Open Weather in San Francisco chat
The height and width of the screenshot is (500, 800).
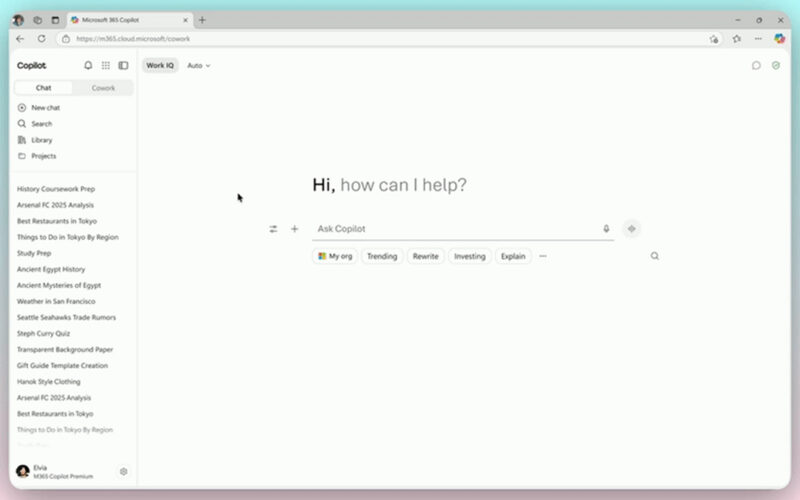[56, 302]
